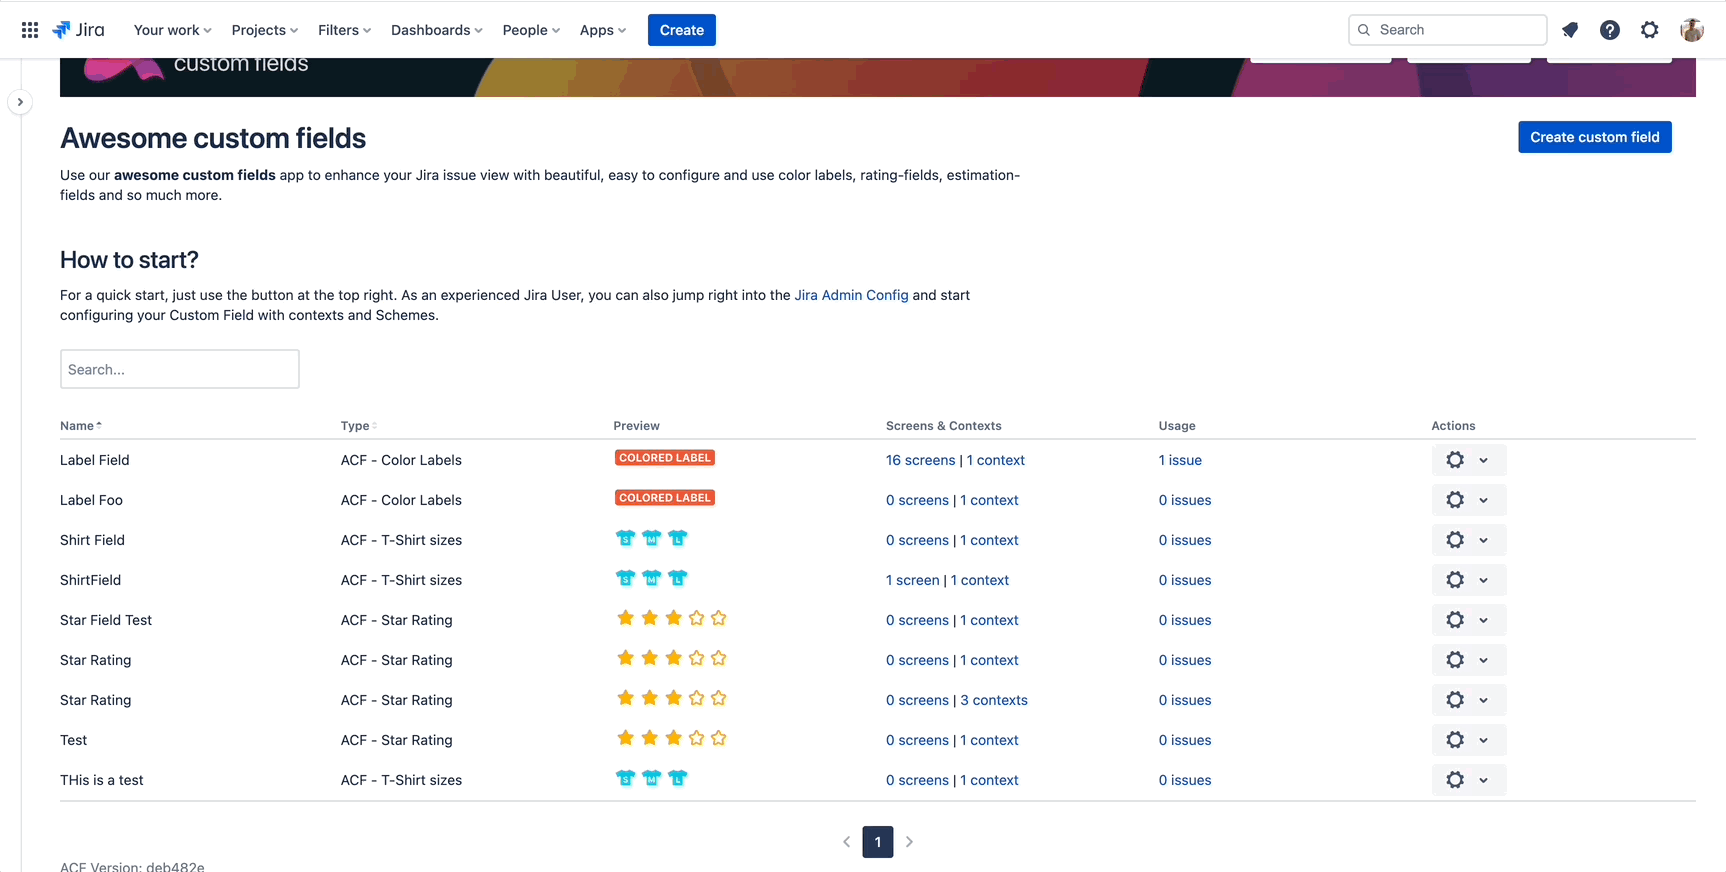Screen dimensions: 1726x872
Task: Click the gear icon for the Test row
Action: pos(1455,740)
